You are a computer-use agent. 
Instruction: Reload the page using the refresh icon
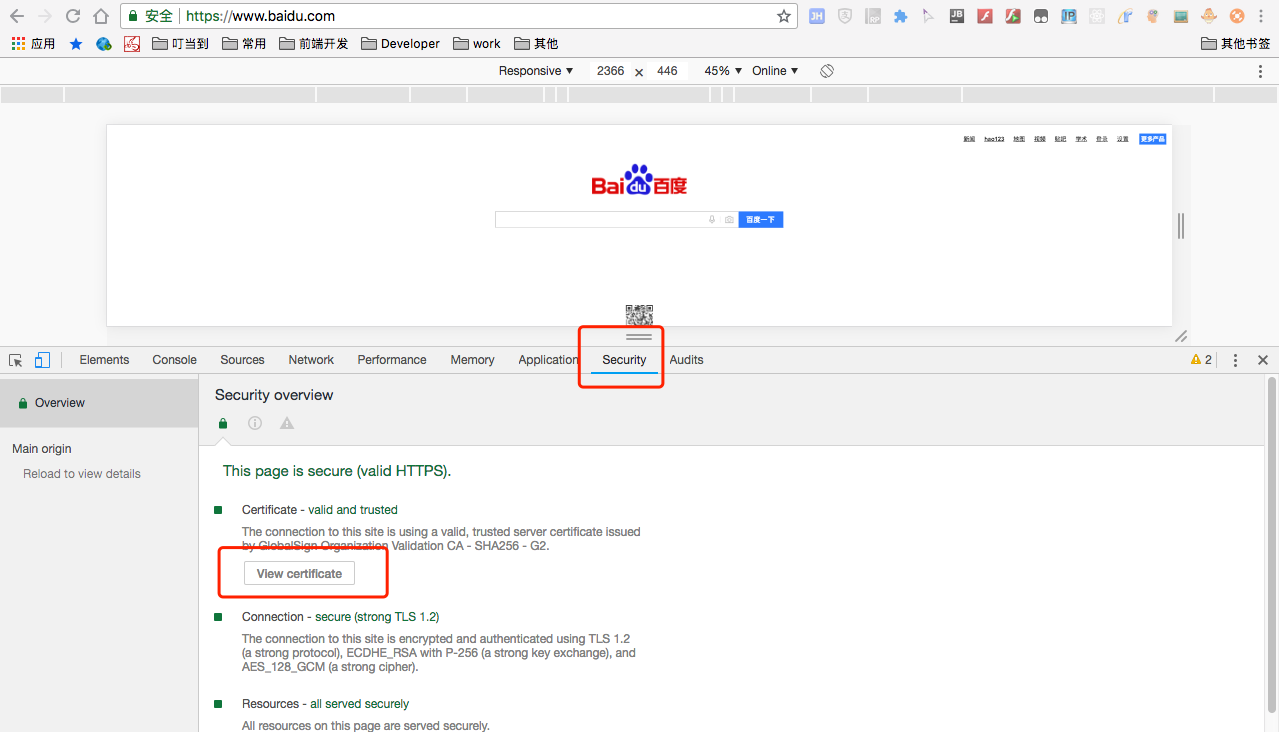[73, 16]
